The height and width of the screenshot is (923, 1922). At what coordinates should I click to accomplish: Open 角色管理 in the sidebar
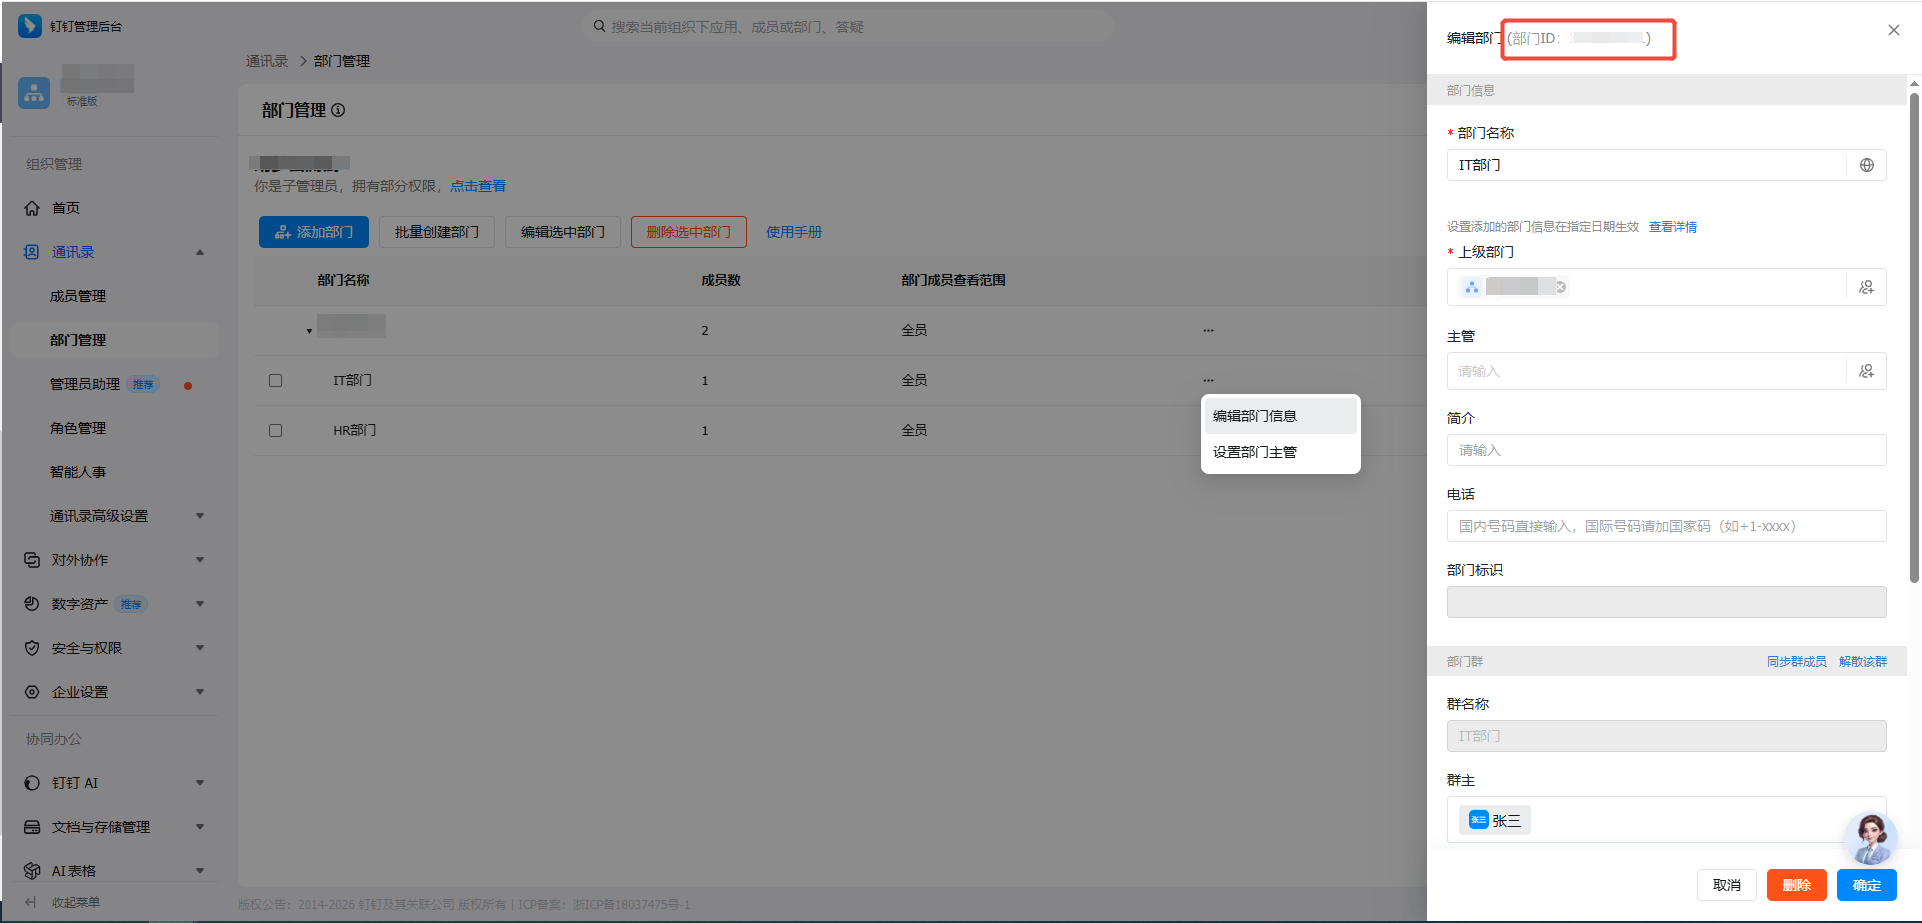(78, 428)
